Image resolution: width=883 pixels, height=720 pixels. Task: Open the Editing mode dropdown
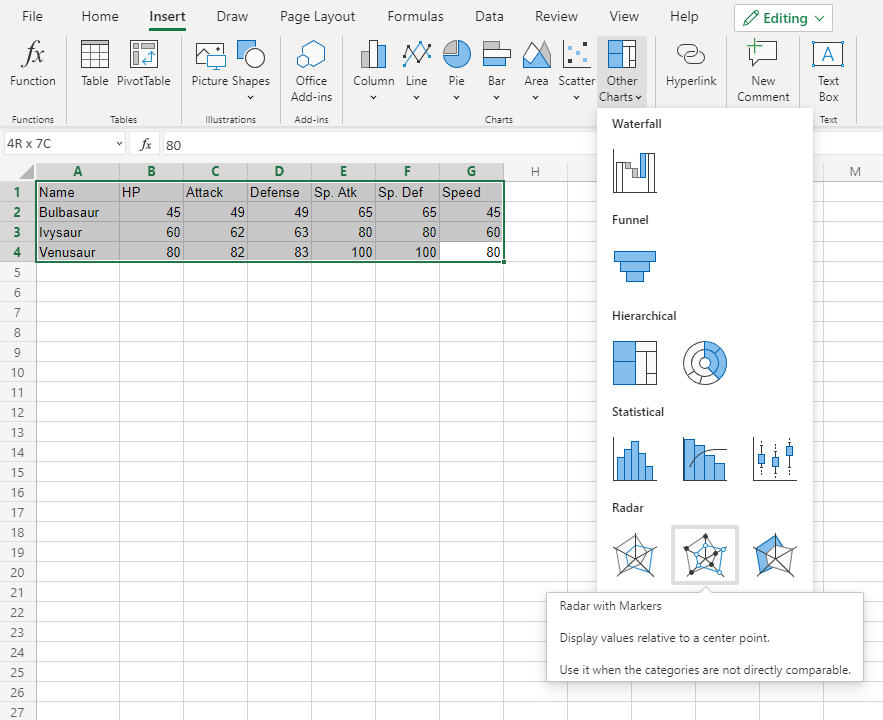783,18
